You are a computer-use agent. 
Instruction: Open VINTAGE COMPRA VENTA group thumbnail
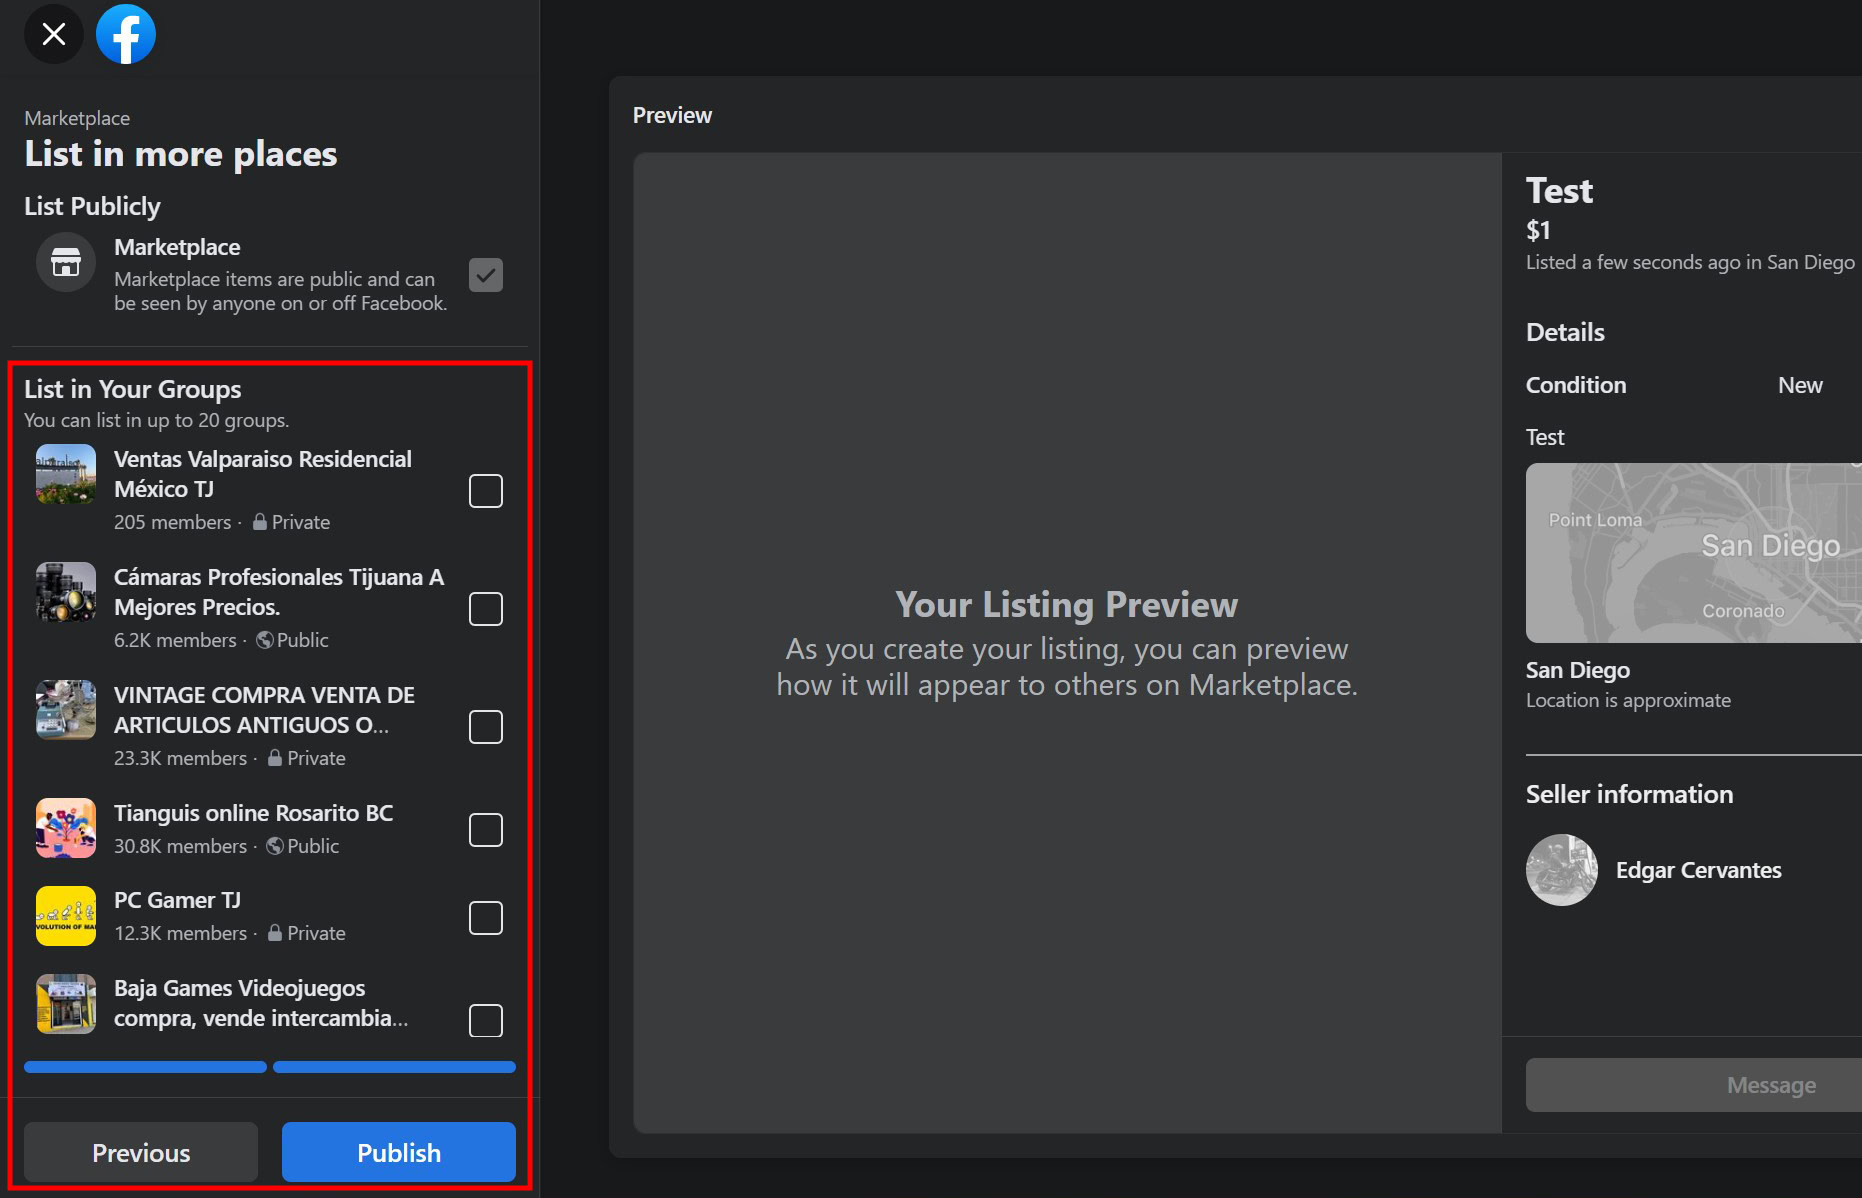(x=66, y=710)
